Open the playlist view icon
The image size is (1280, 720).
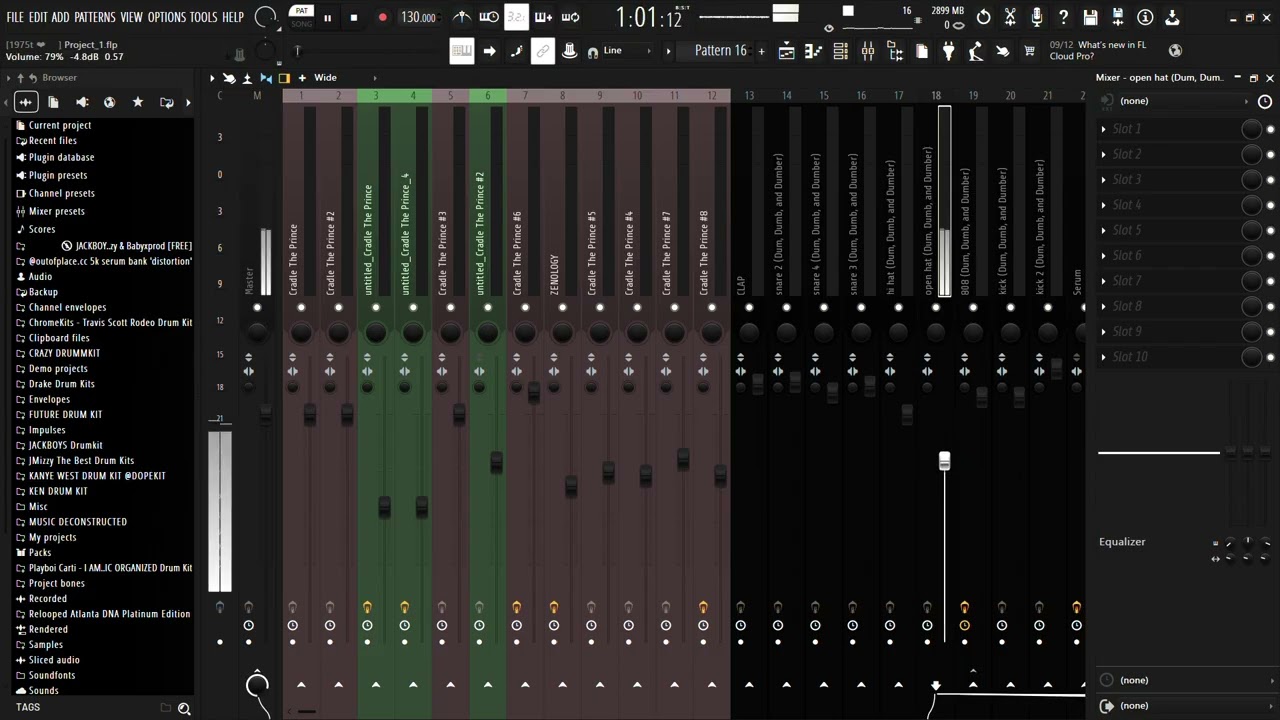(787, 51)
